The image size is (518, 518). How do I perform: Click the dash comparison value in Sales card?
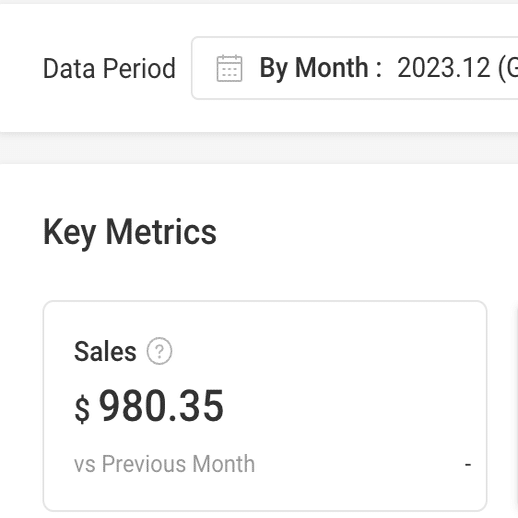tap(468, 464)
